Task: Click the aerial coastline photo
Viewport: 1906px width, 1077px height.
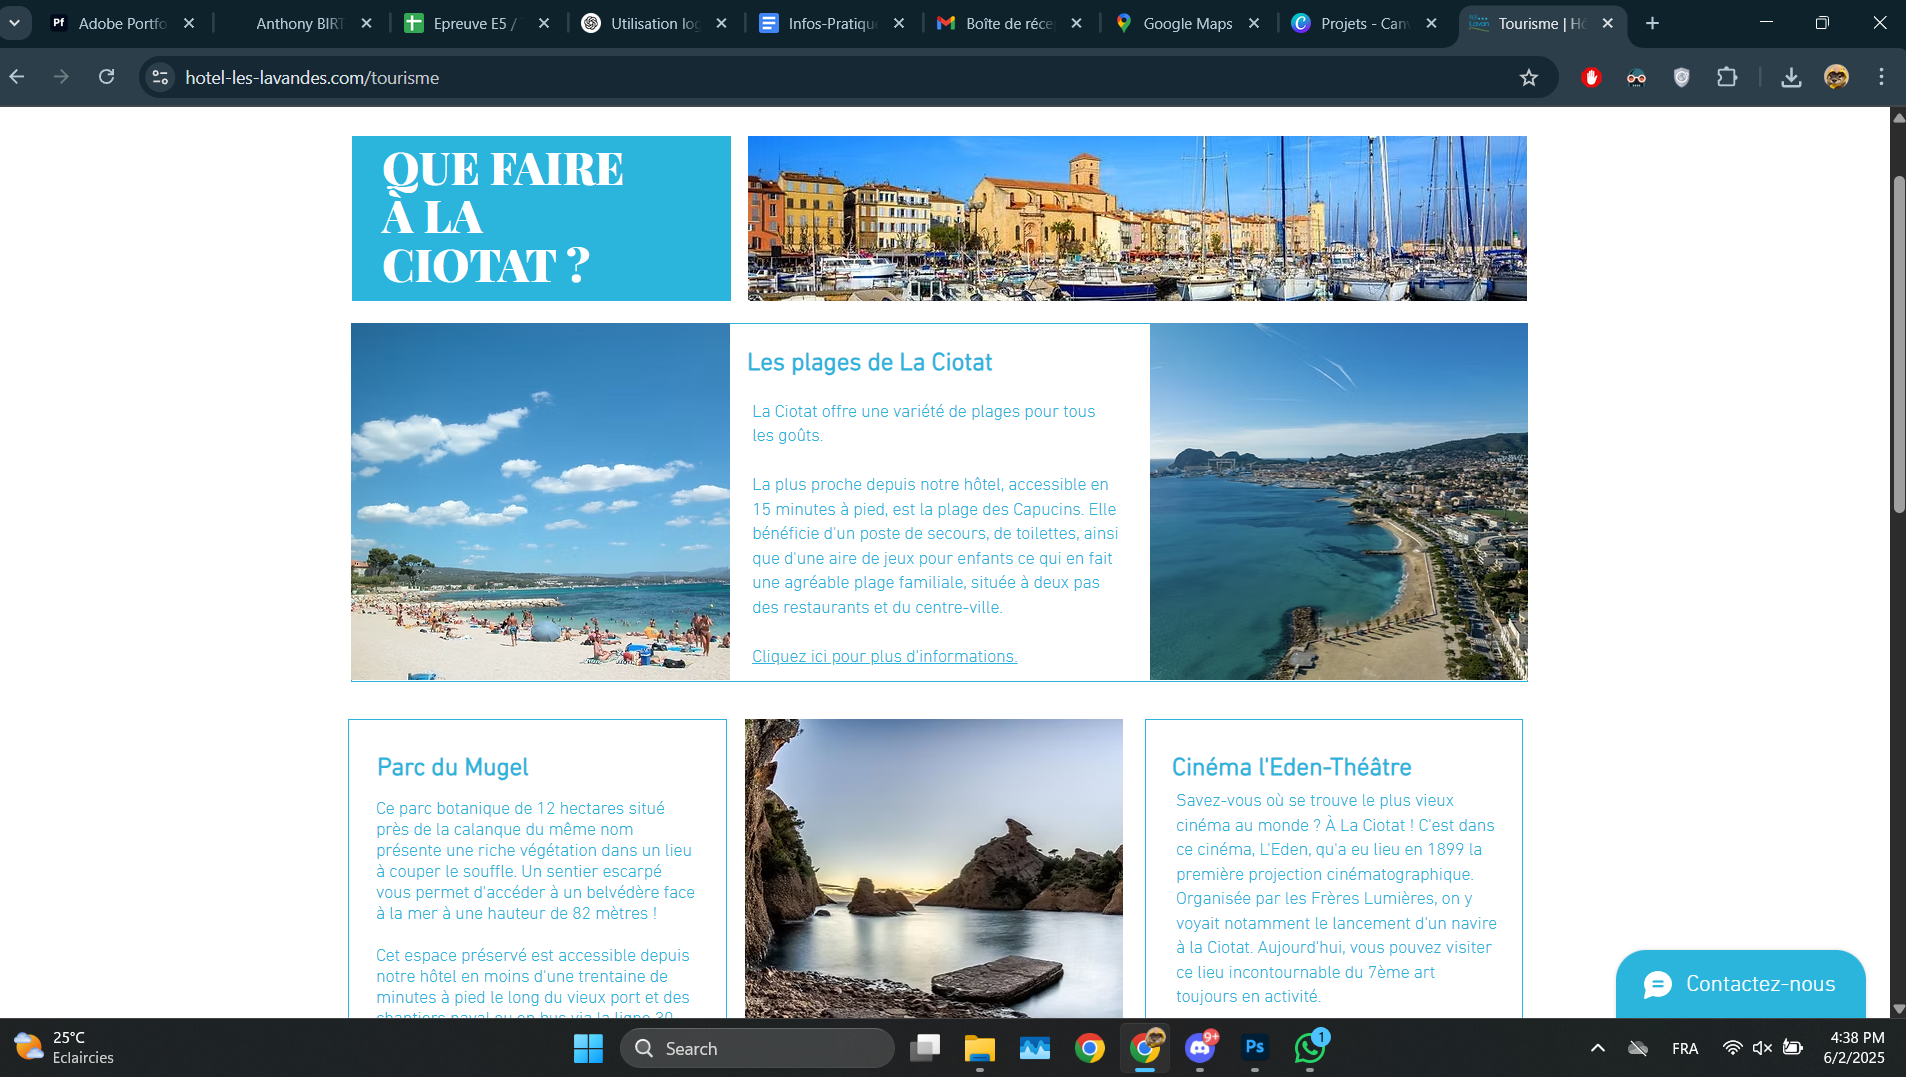Action: coord(1338,502)
